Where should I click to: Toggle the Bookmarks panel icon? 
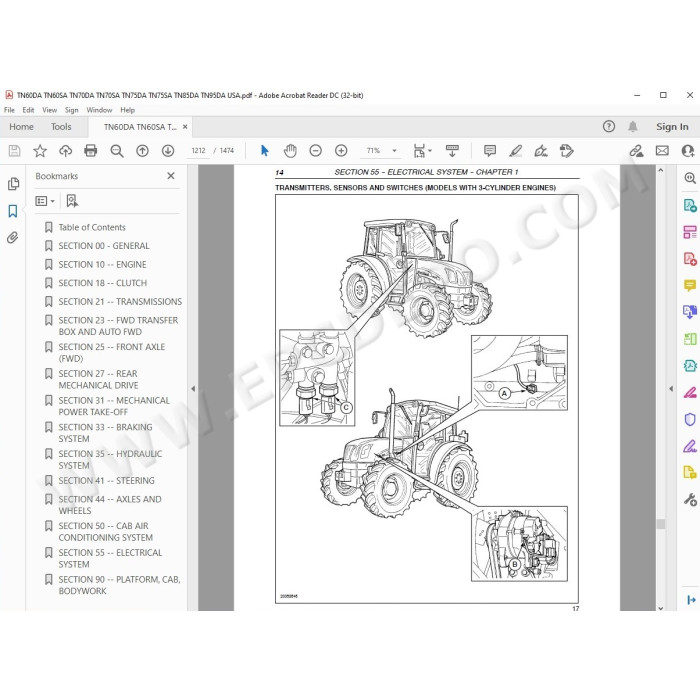click(x=13, y=211)
